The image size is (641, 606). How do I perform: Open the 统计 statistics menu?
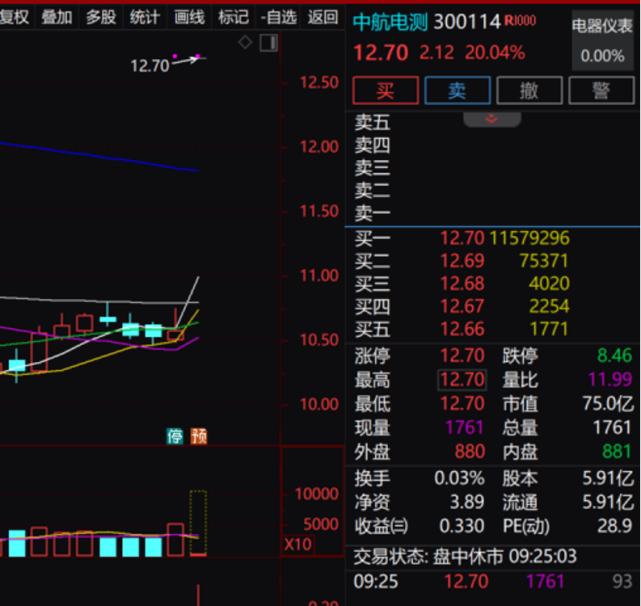coord(144,16)
